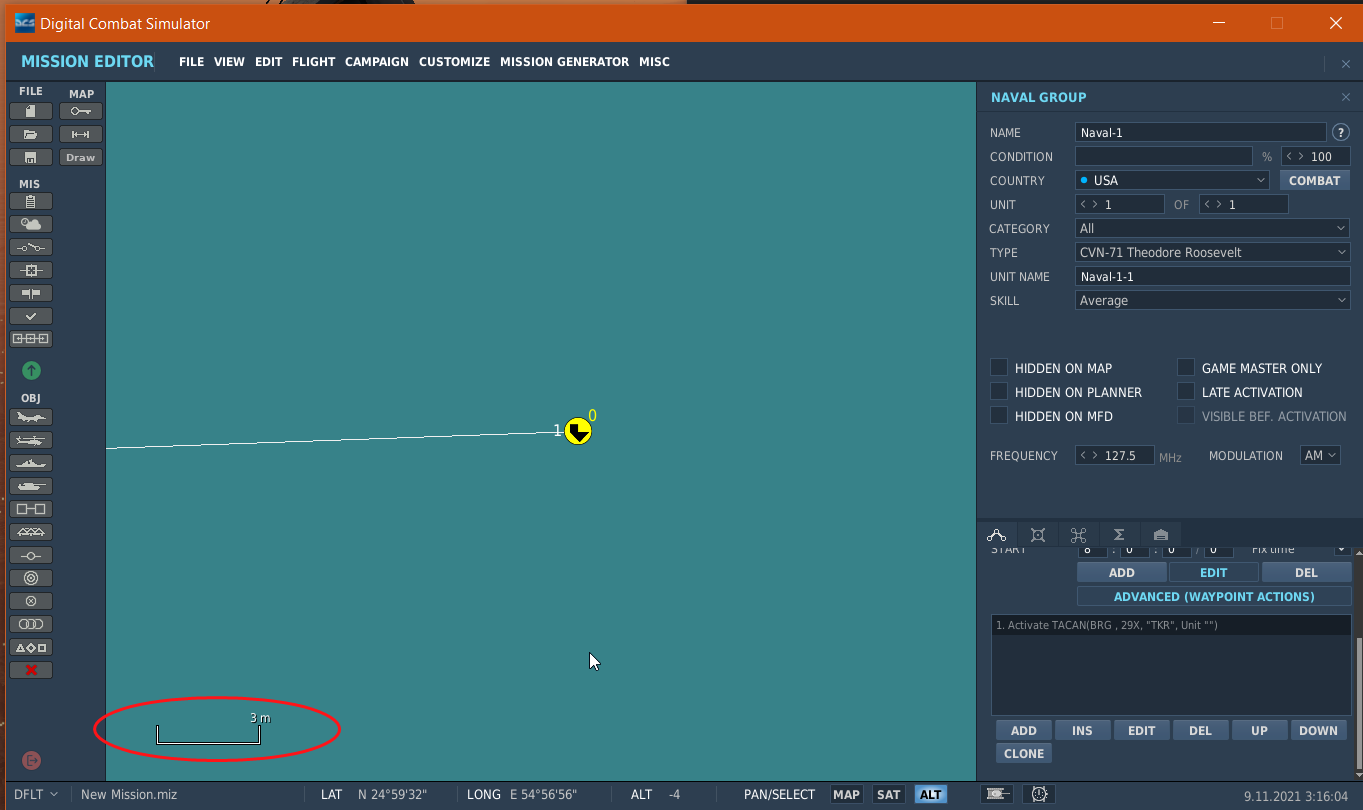
Task: Open the help question mark for name
Action: (x=1341, y=132)
